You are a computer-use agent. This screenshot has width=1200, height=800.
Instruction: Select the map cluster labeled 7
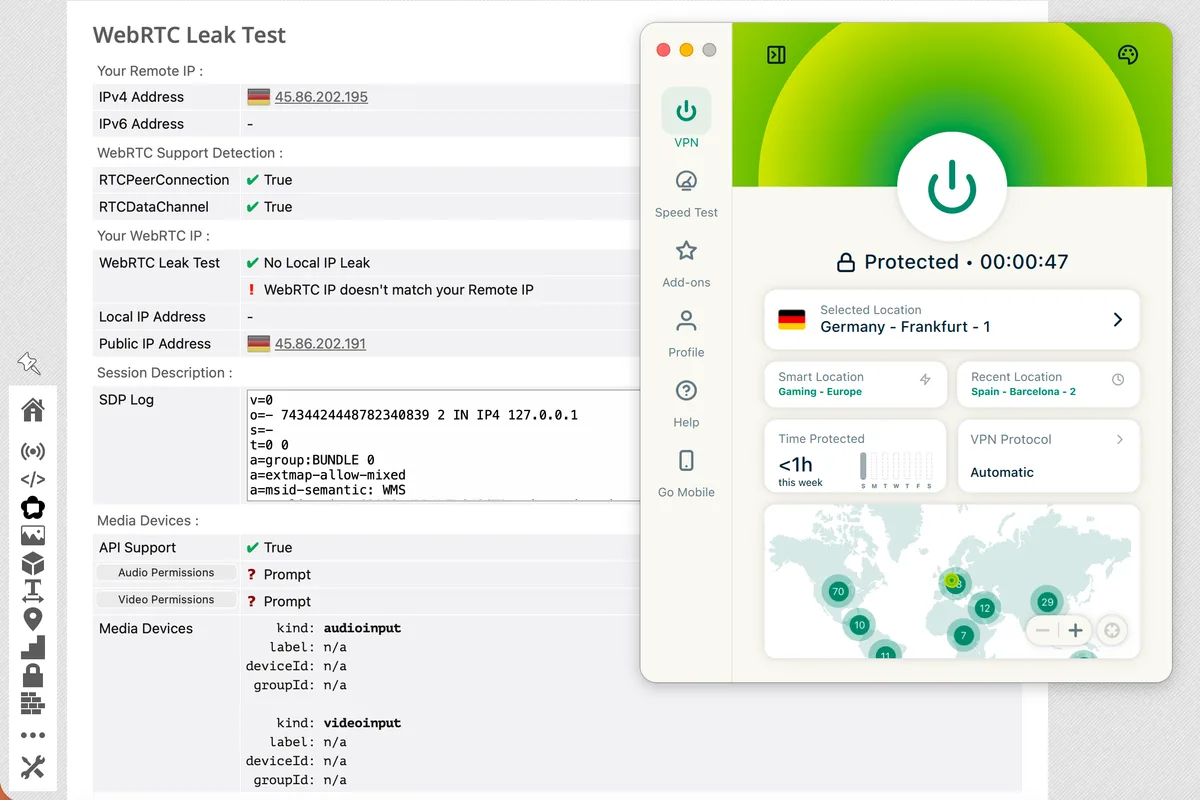pos(964,635)
